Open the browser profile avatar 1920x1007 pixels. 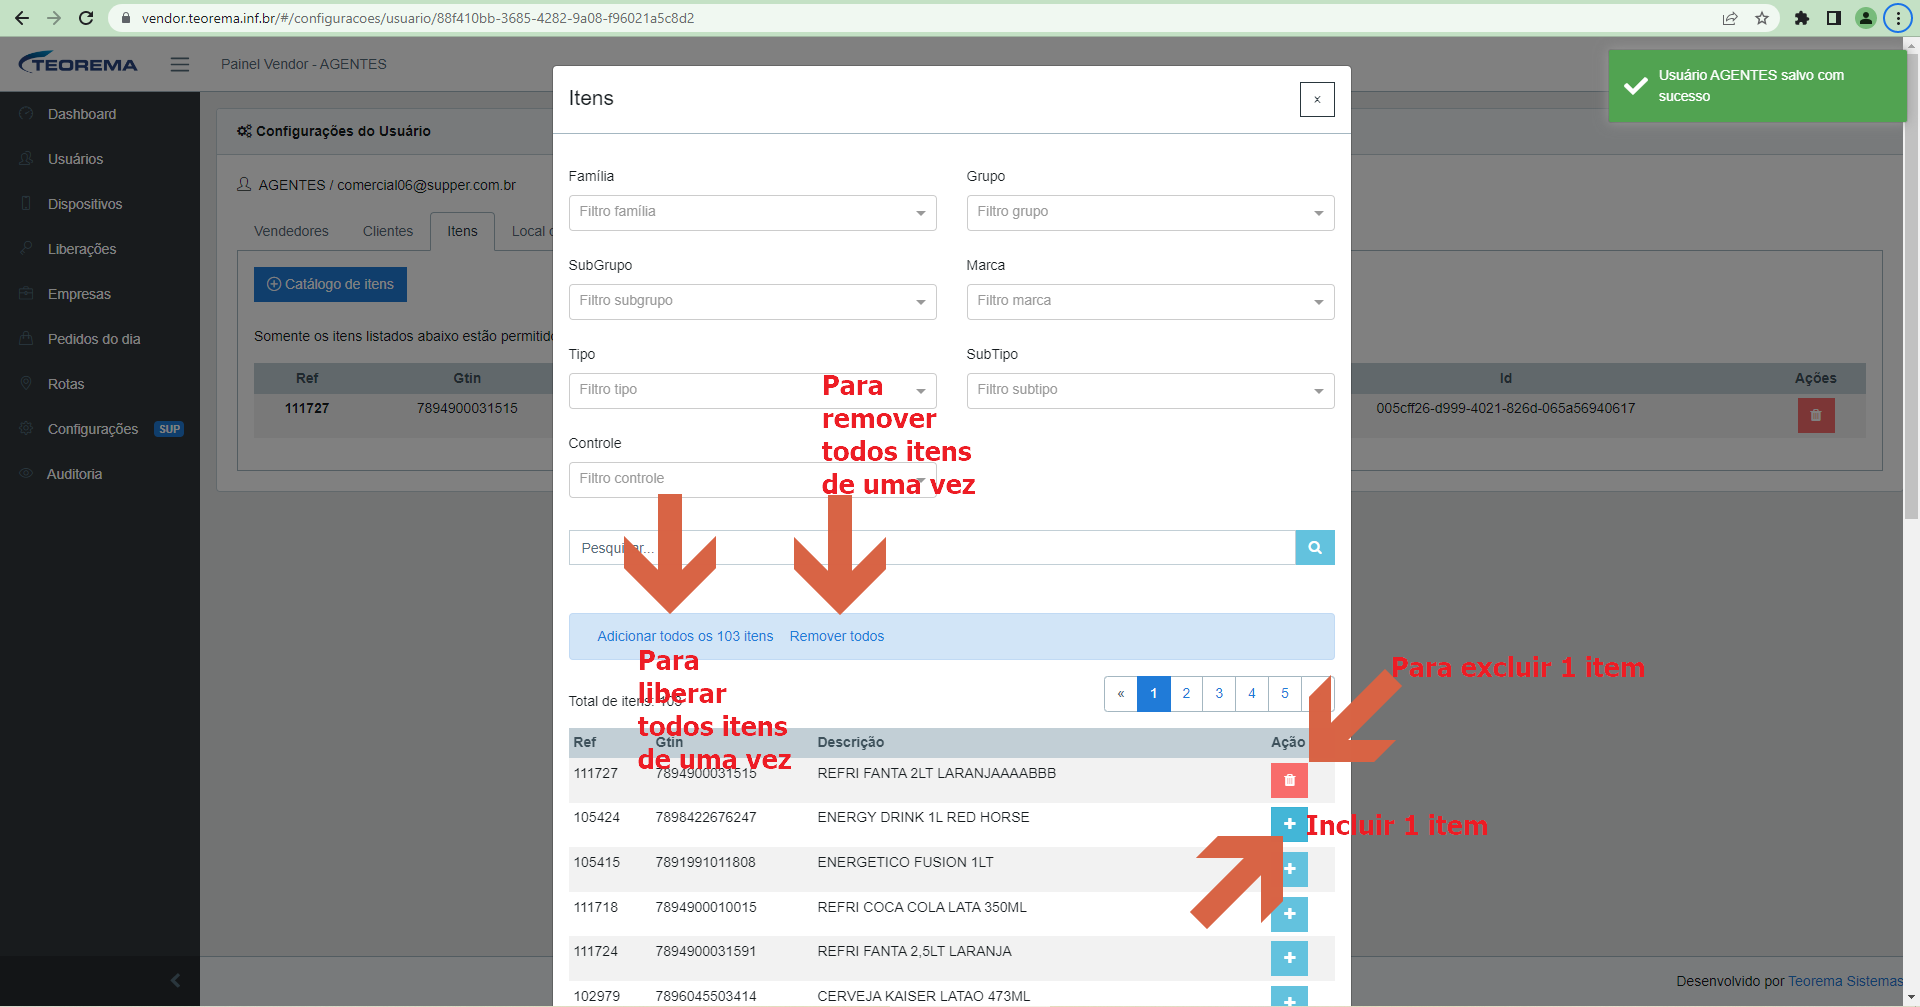click(1866, 18)
